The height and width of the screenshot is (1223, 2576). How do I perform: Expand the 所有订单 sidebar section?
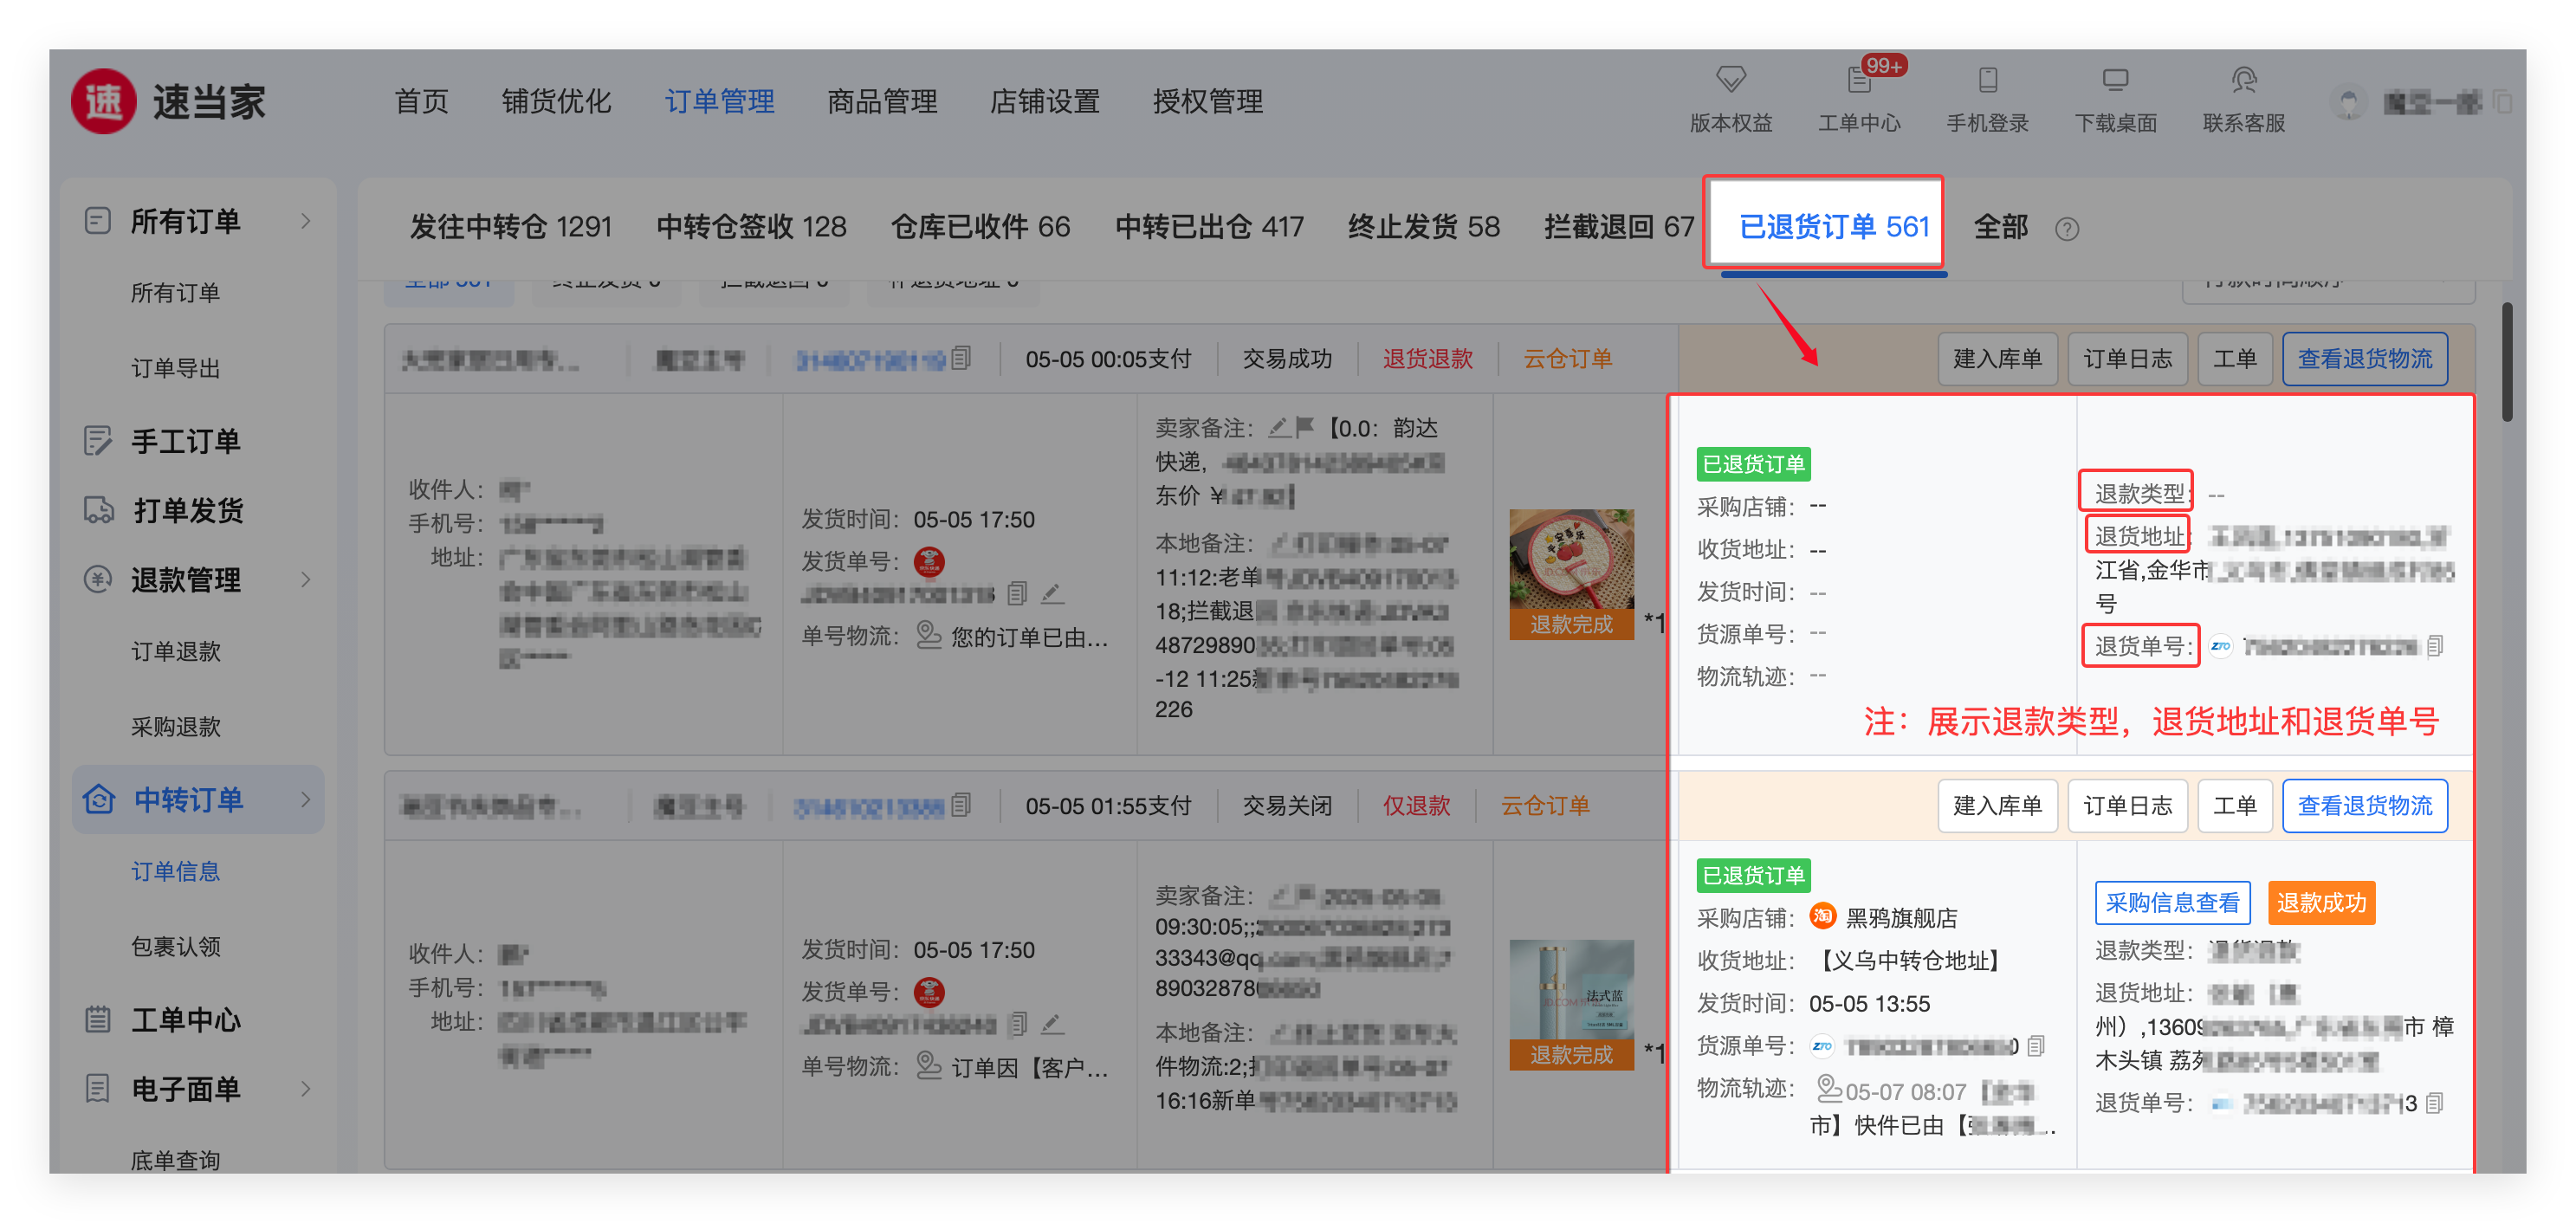(306, 221)
